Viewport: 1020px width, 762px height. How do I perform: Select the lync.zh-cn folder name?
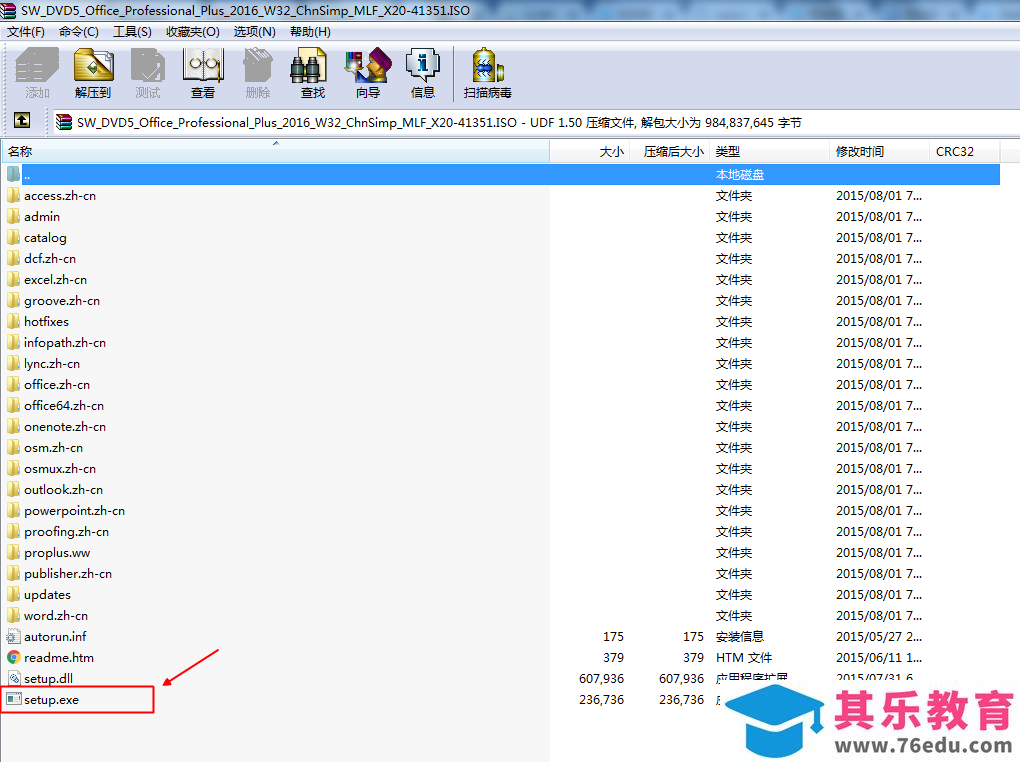(x=52, y=363)
